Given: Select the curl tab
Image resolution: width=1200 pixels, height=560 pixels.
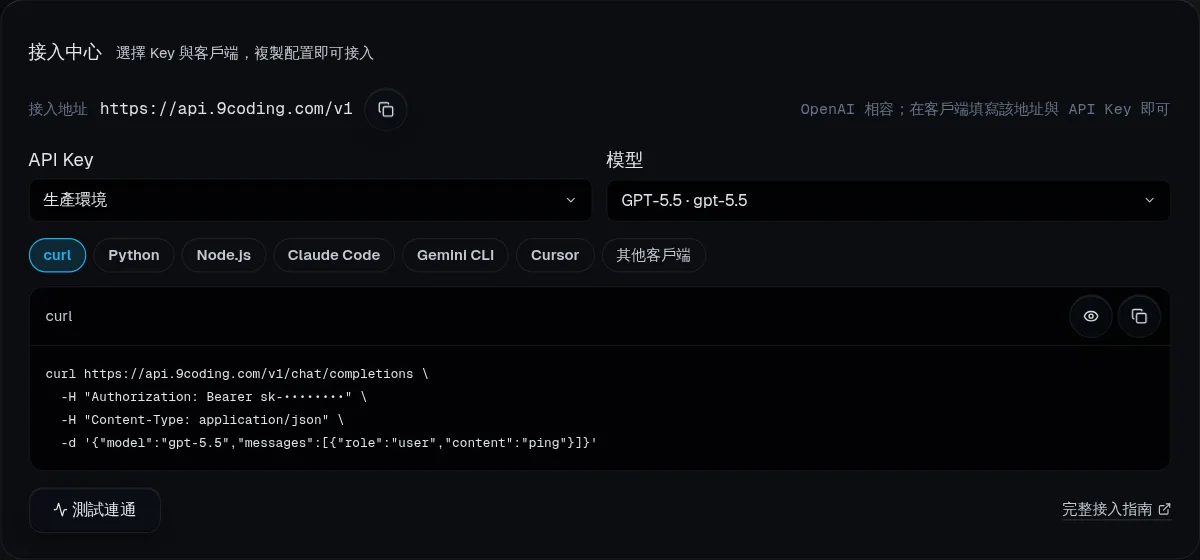Looking at the screenshot, I should coord(58,255).
